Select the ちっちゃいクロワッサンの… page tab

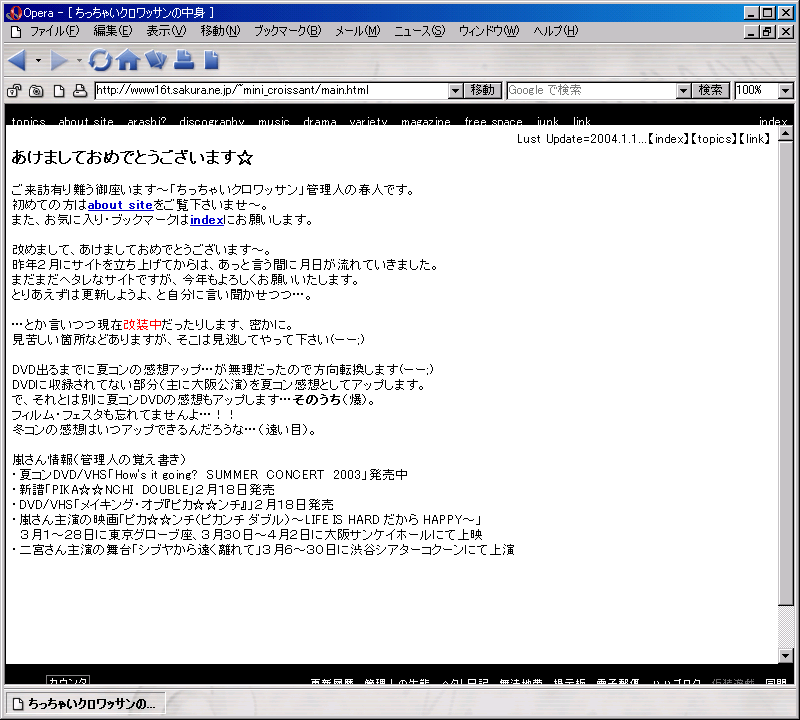point(86,704)
